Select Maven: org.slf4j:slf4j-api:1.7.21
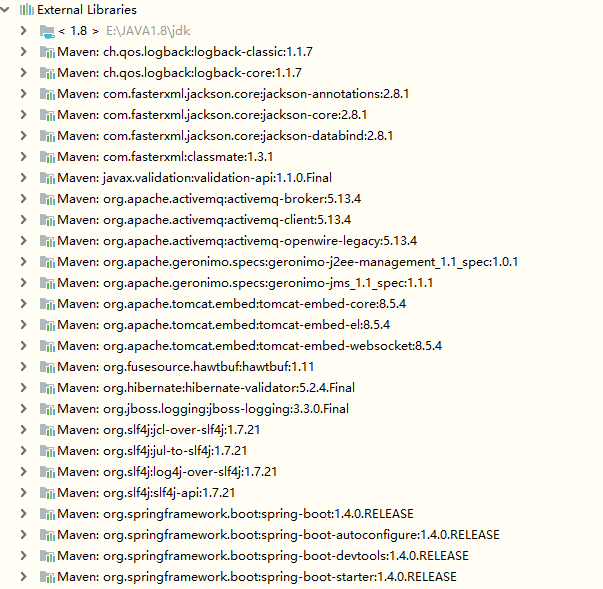 pos(146,493)
